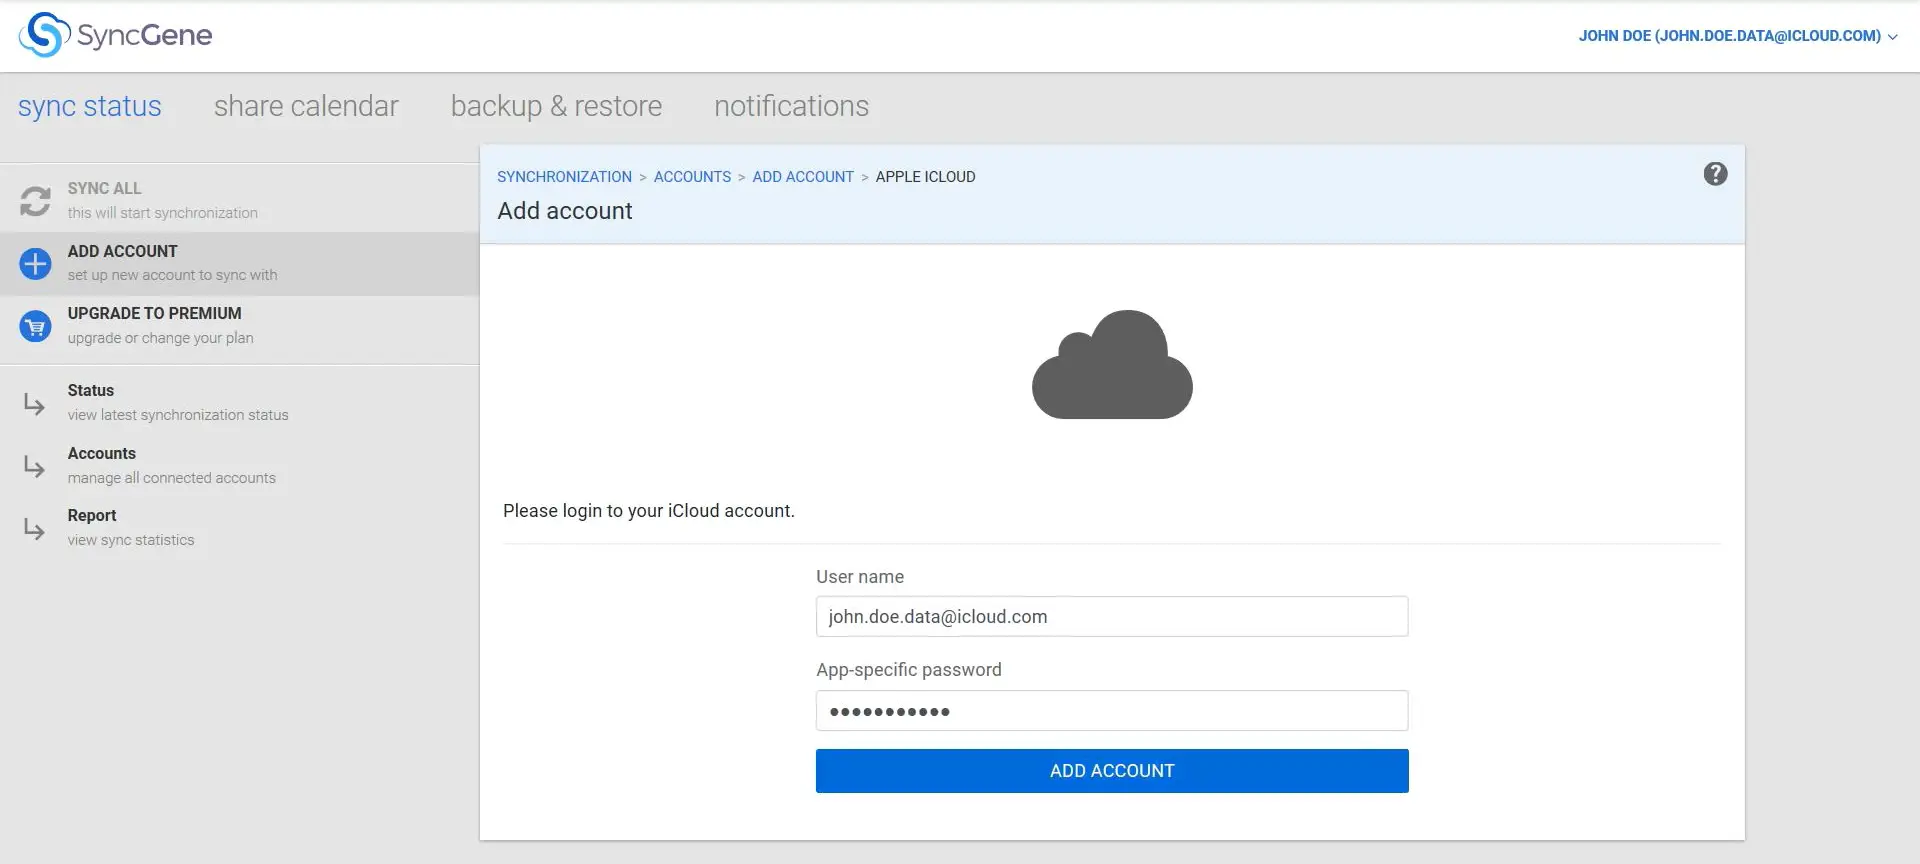Open the help question mark icon
Screen dimensions: 1920x864
pos(1715,174)
